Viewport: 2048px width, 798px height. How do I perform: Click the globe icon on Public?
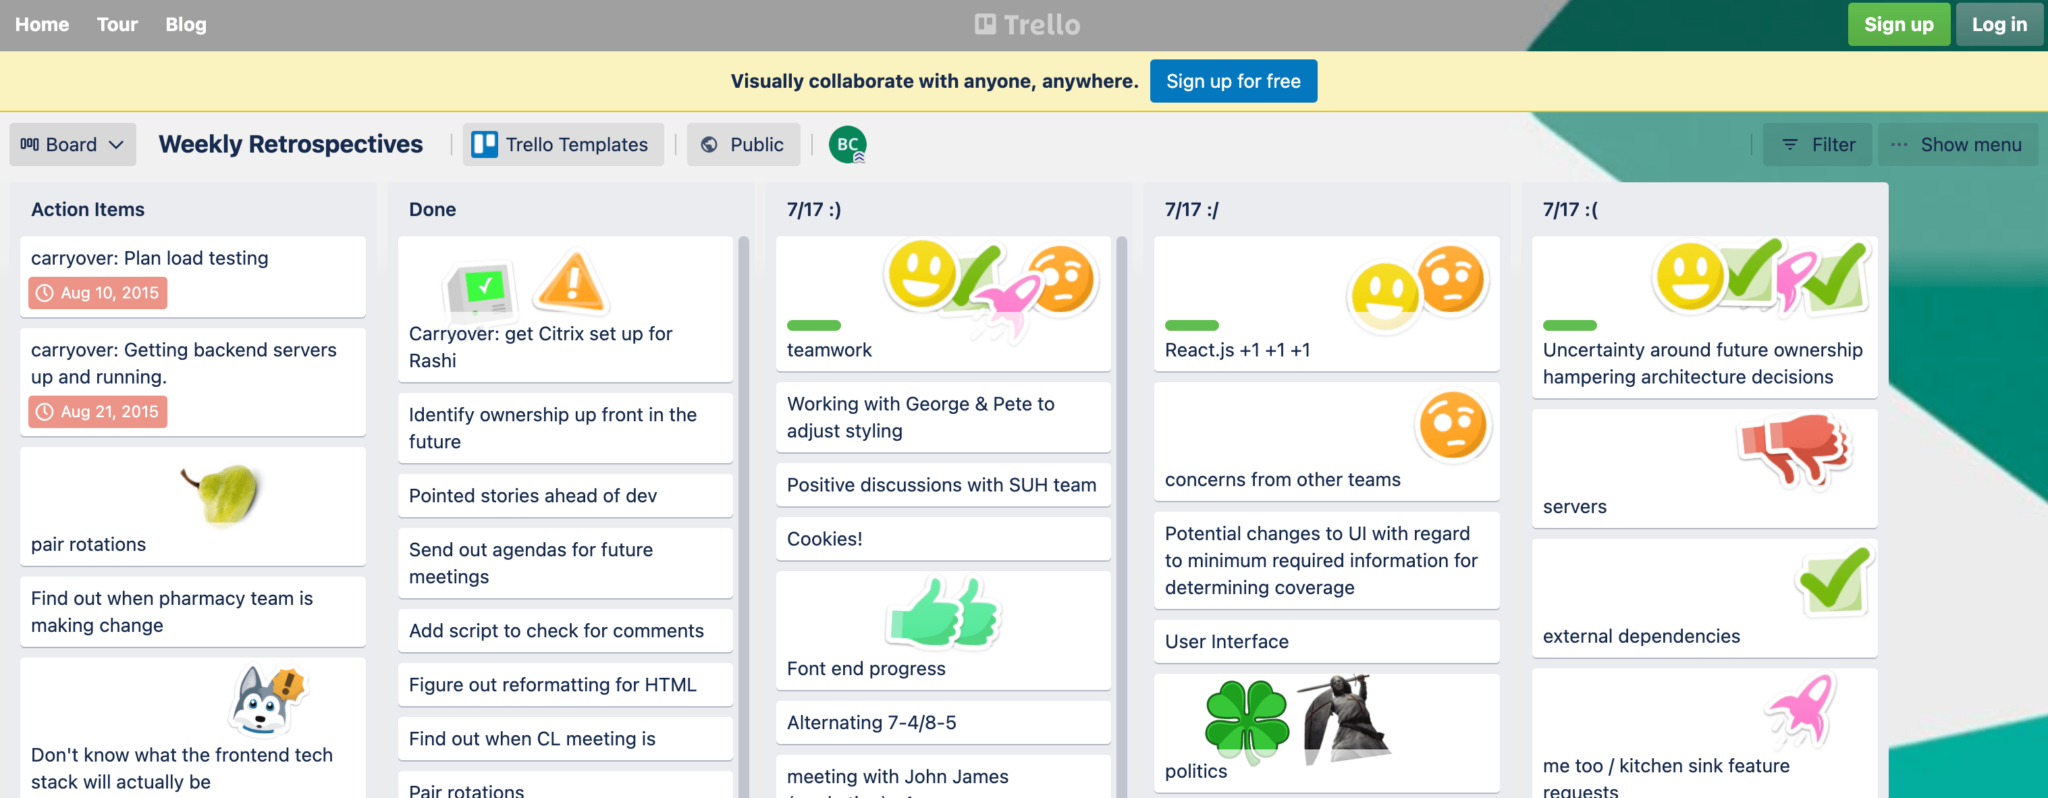pos(709,145)
